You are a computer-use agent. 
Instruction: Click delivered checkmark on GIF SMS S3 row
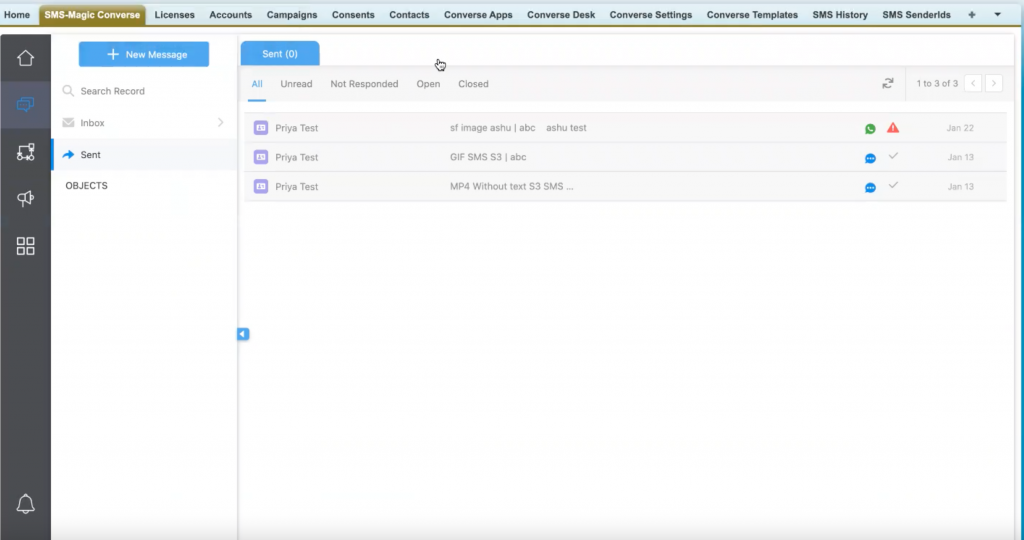893,156
